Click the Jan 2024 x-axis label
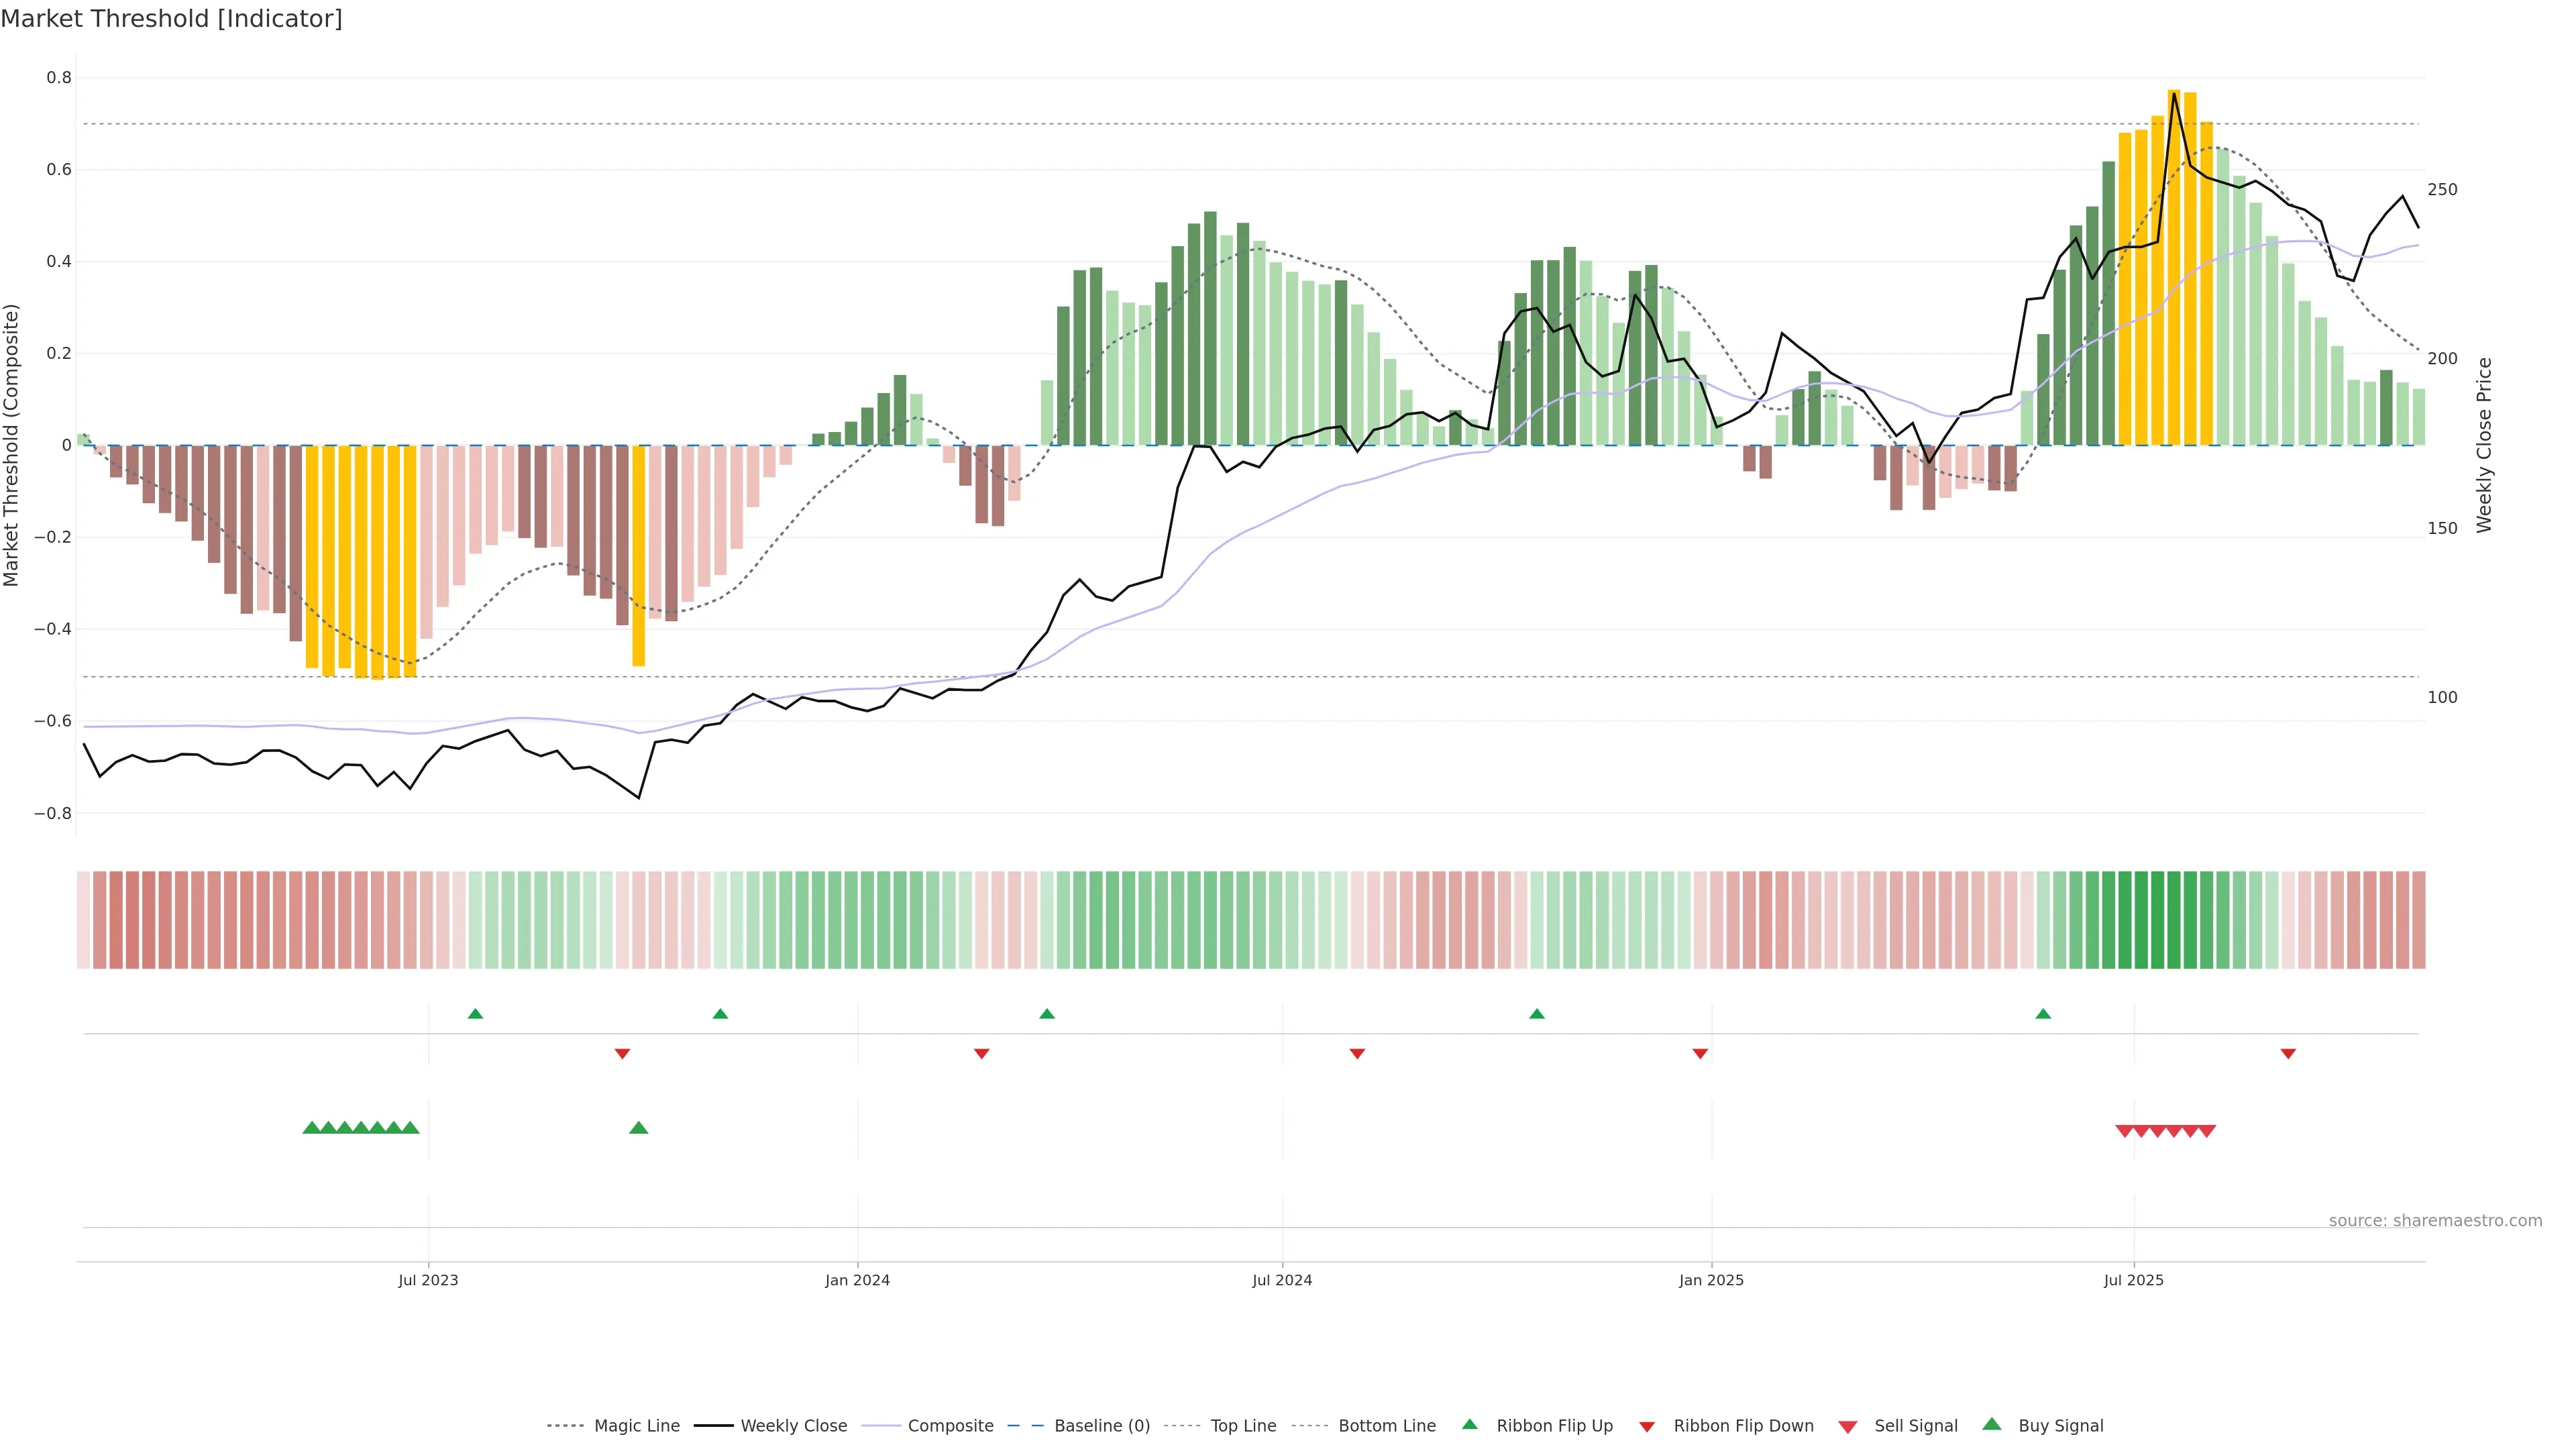Image resolution: width=2576 pixels, height=1449 pixels. [x=857, y=1280]
